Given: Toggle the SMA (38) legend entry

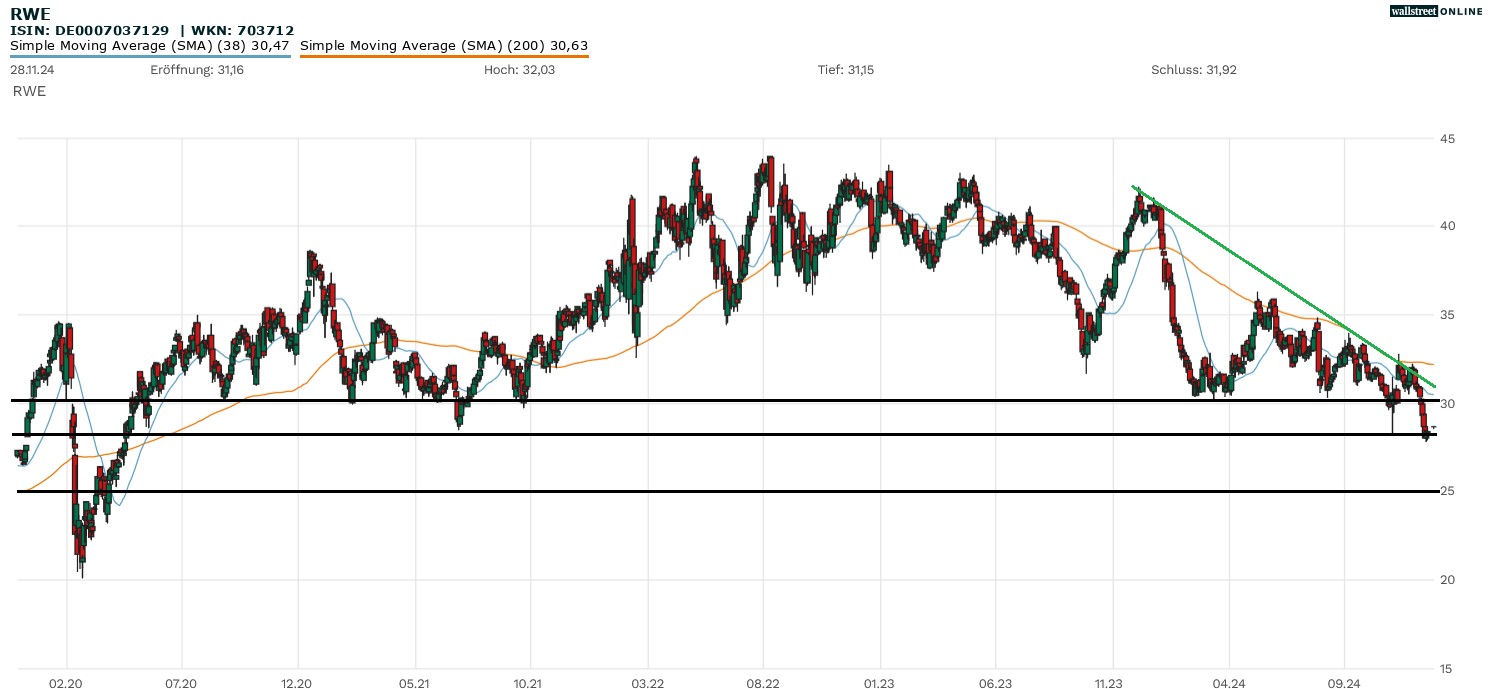Looking at the screenshot, I should (x=150, y=45).
